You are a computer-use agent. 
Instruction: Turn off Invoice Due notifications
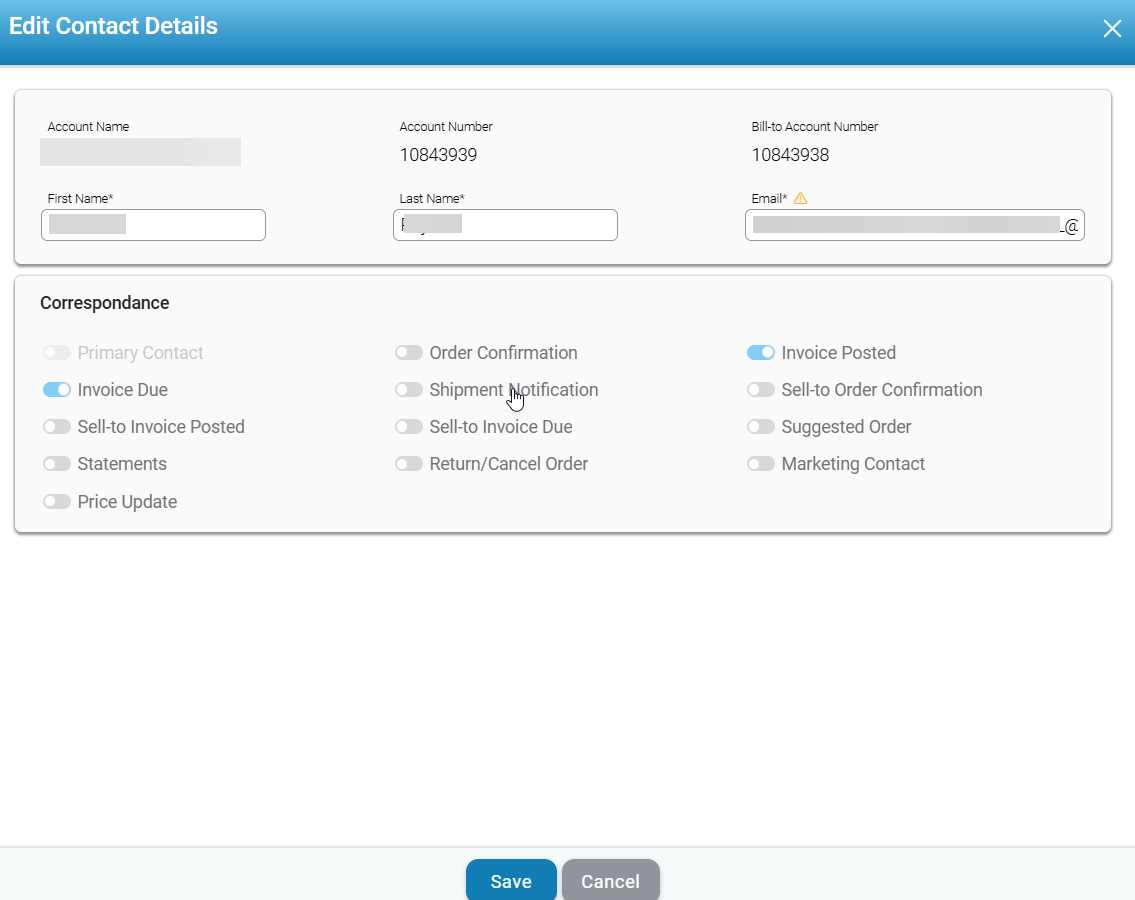[x=57, y=390]
